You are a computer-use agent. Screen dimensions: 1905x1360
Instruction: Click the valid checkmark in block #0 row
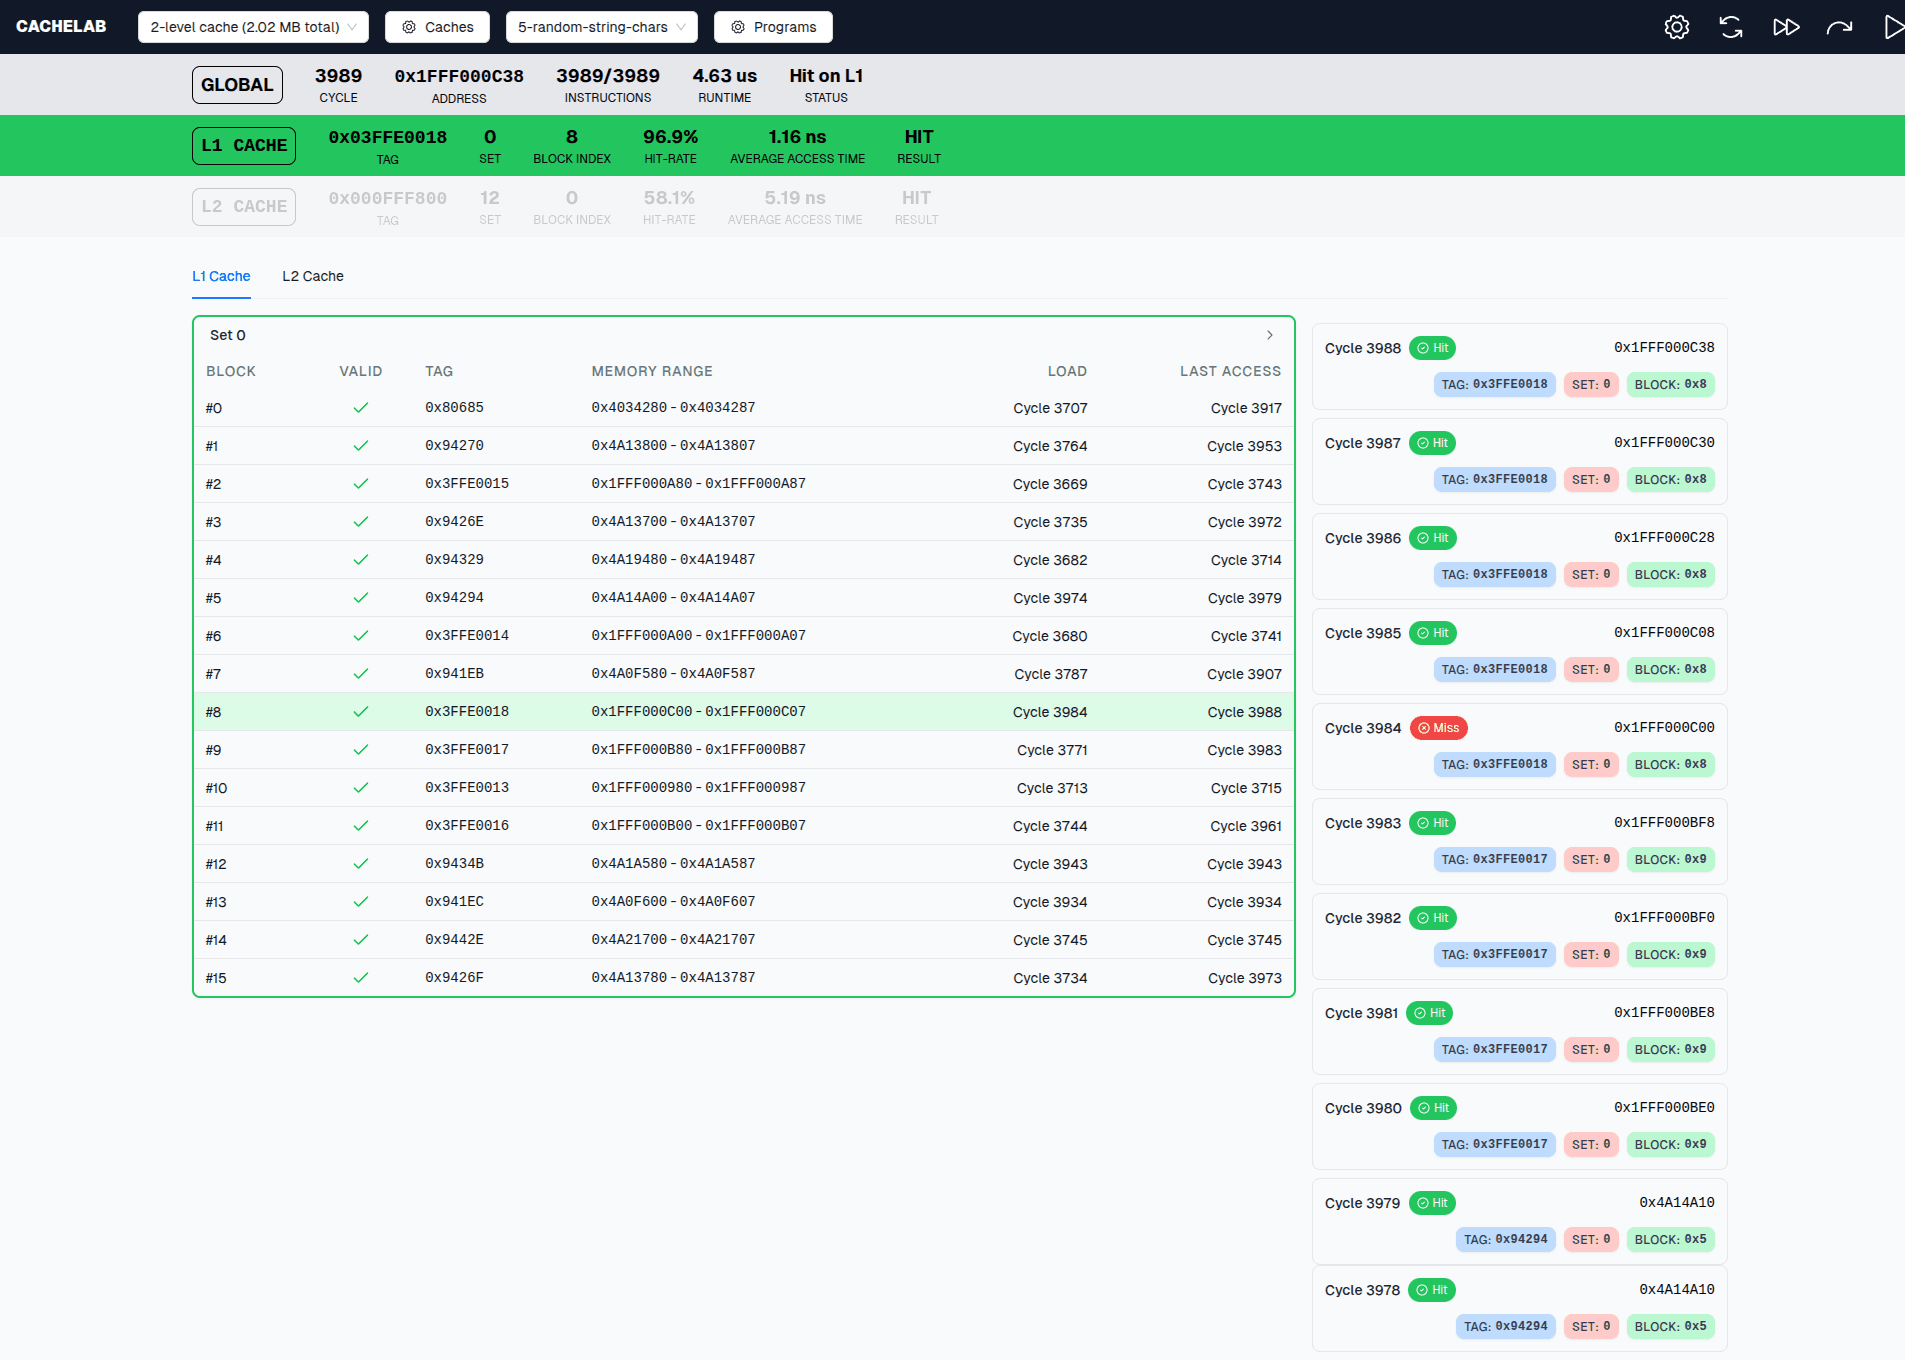click(x=361, y=408)
